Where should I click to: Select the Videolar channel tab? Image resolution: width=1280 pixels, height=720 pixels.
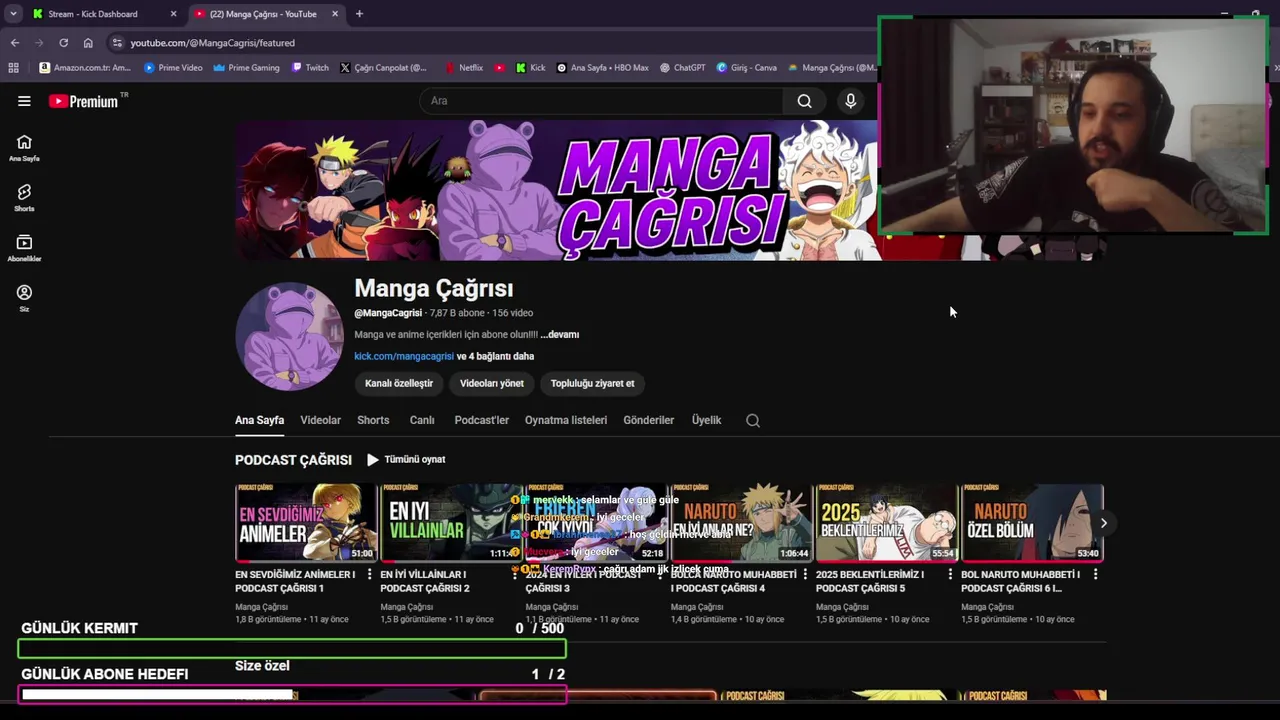click(x=321, y=420)
